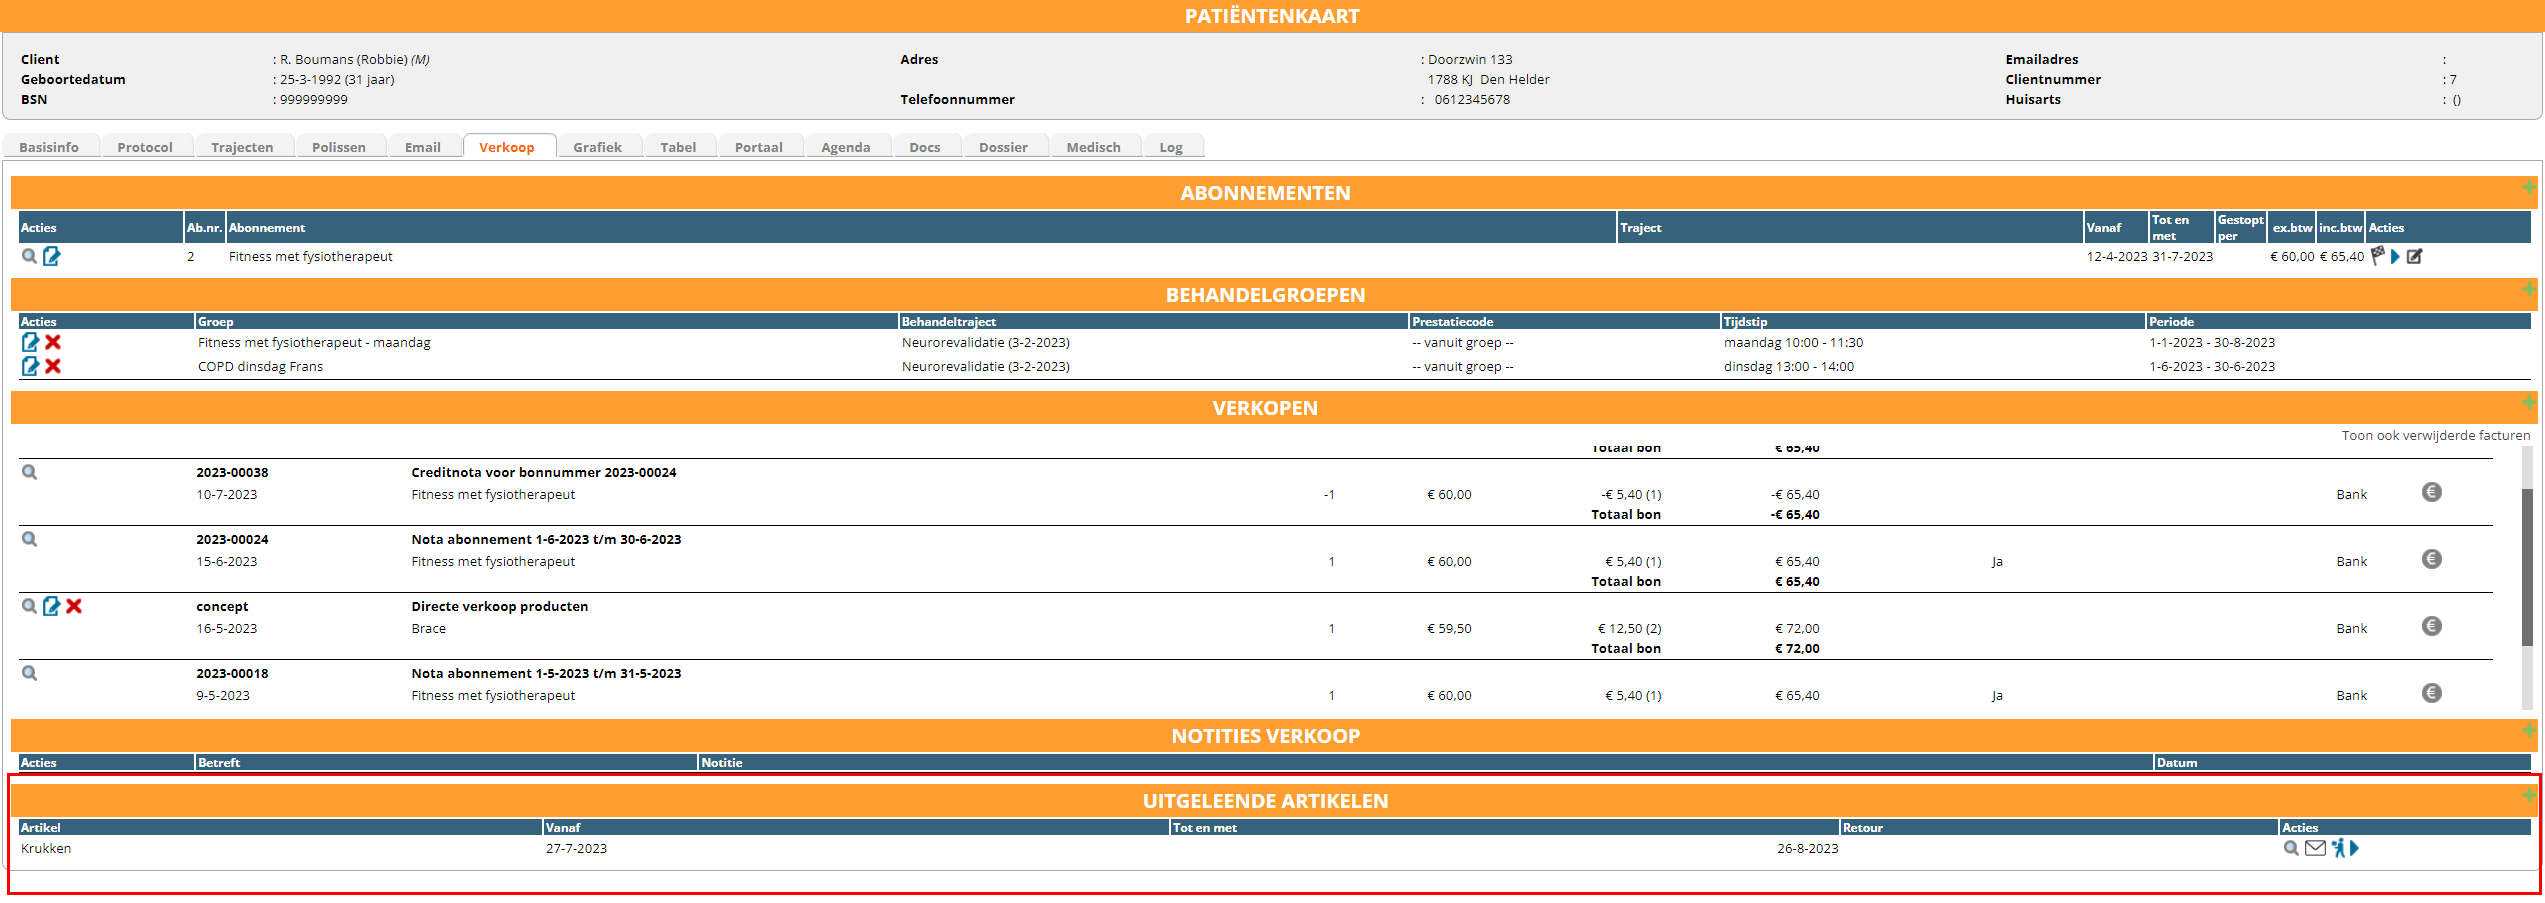The width and height of the screenshot is (2545, 903).
Task: Open the Basisinfo tab
Action: tap(49, 147)
